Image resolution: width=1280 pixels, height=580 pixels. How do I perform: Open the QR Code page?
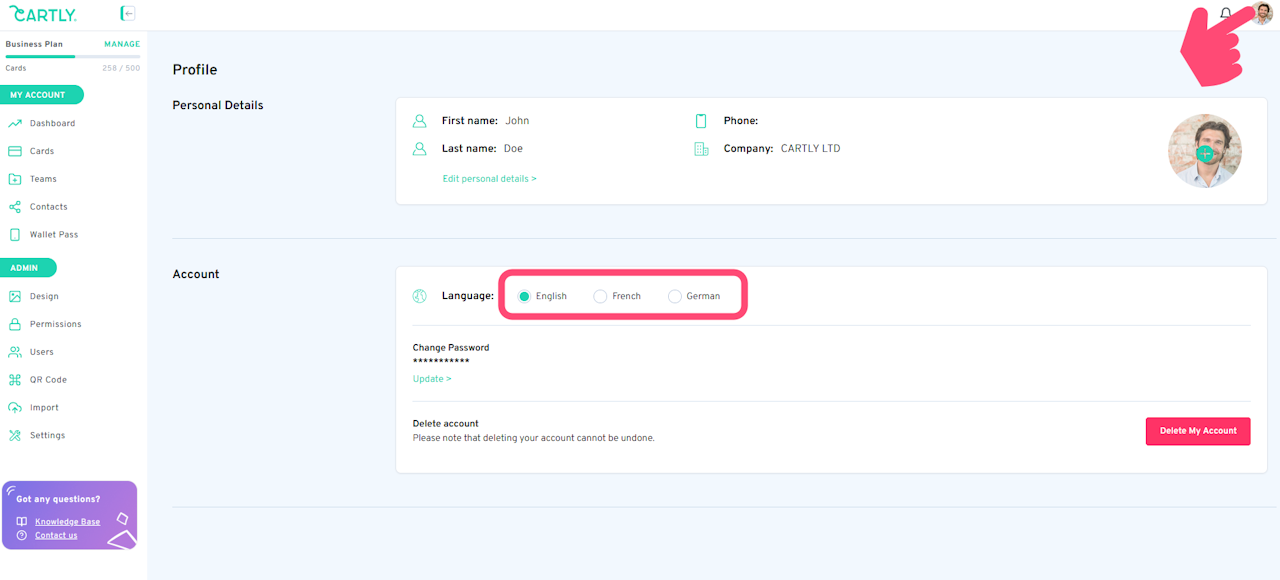tap(48, 380)
